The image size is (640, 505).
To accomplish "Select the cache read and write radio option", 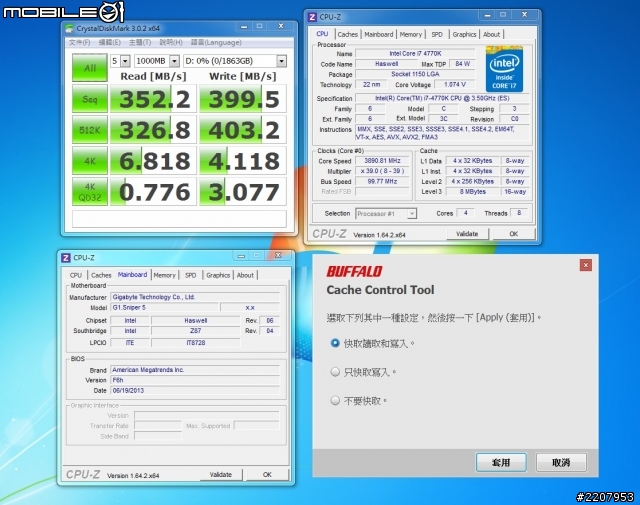I will pyautogui.click(x=335, y=343).
